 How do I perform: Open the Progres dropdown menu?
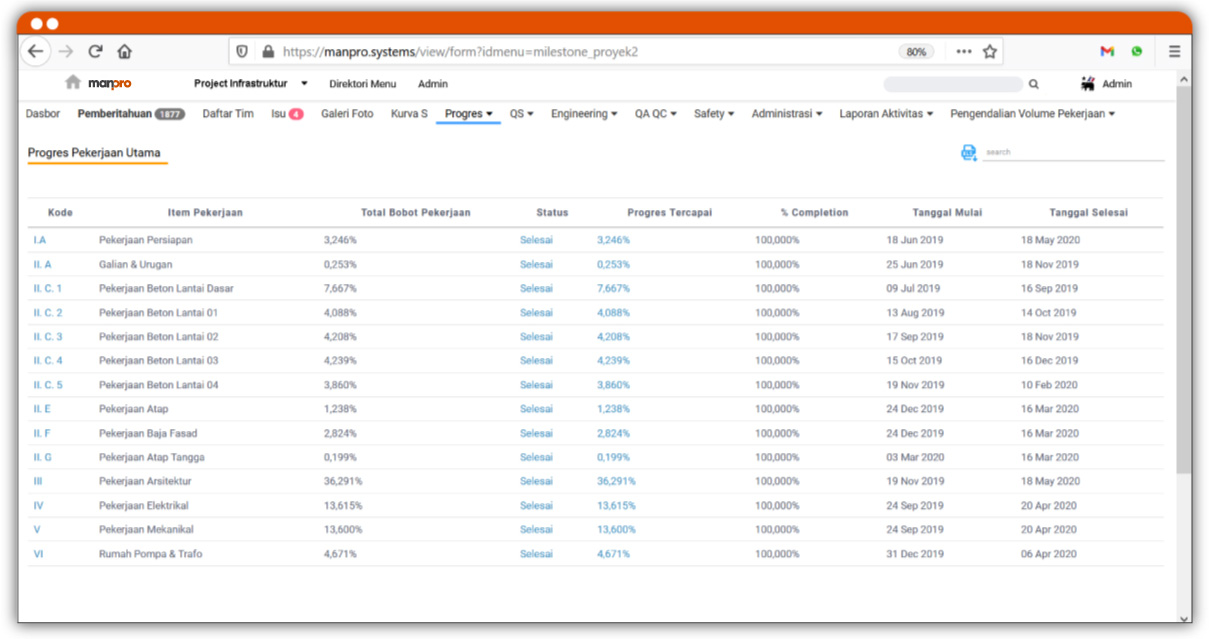tap(468, 114)
